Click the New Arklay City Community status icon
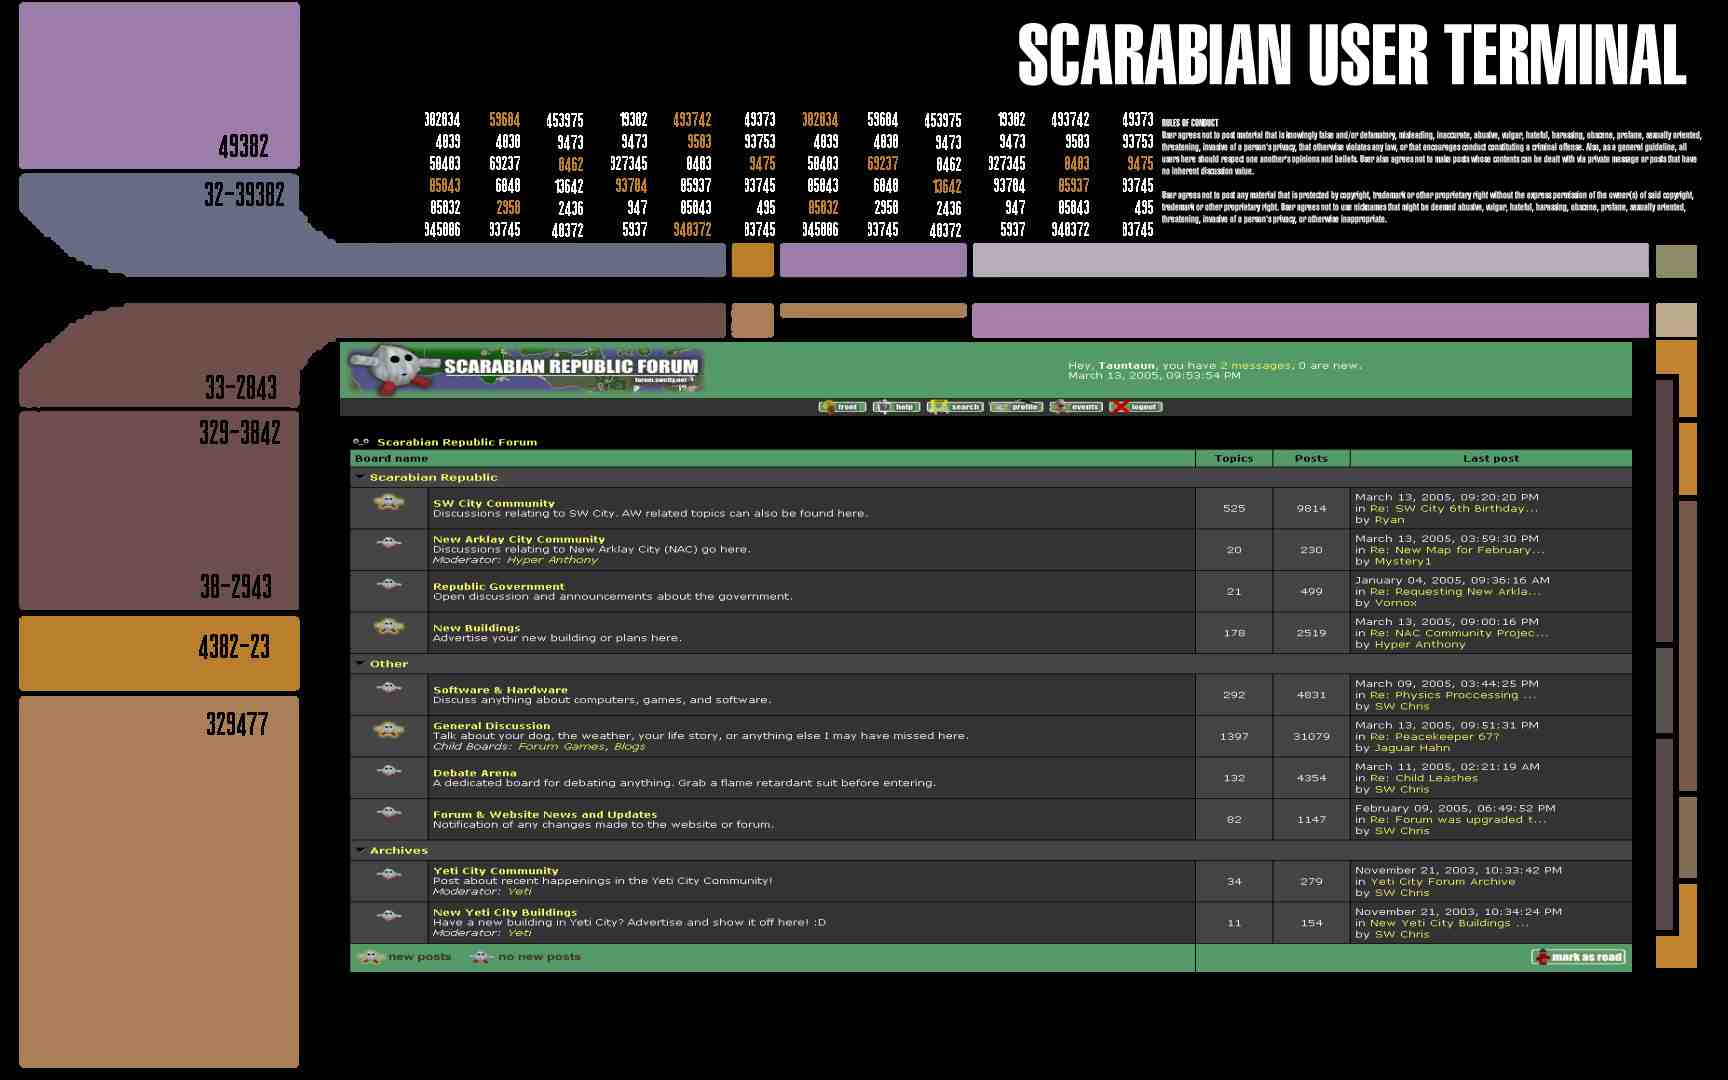This screenshot has width=1728, height=1080. click(389, 543)
